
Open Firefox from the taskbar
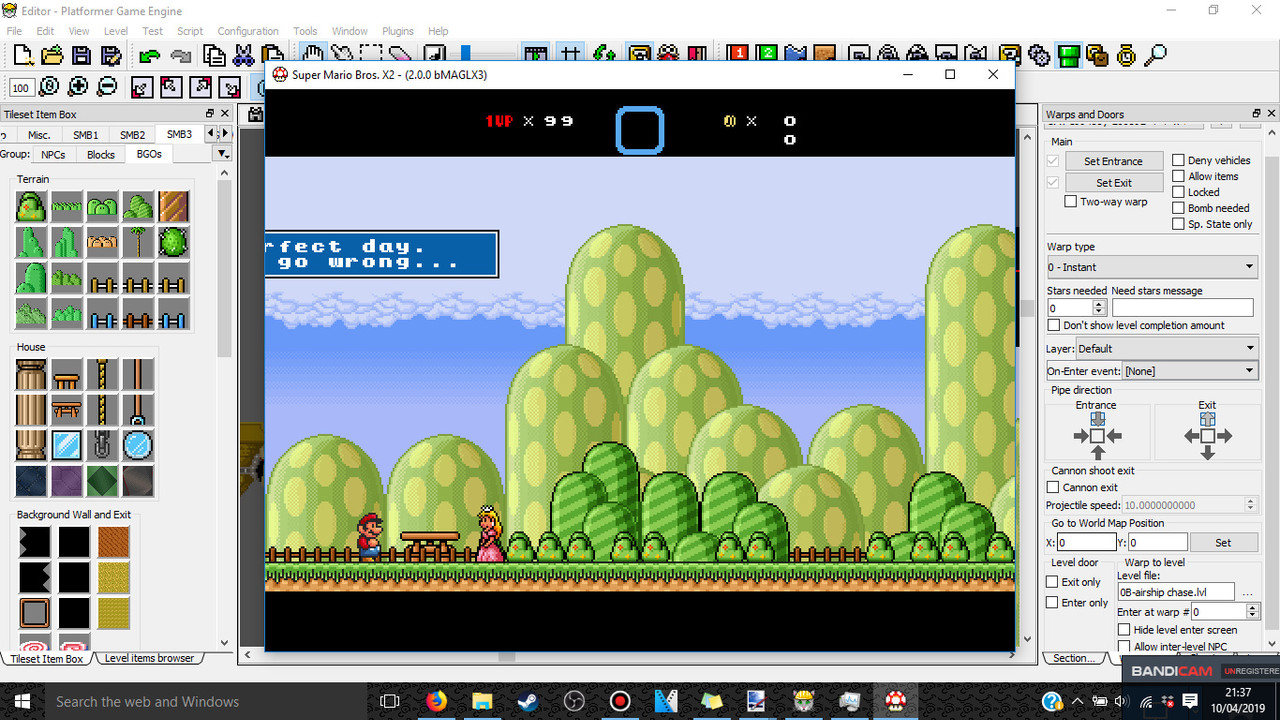point(436,701)
